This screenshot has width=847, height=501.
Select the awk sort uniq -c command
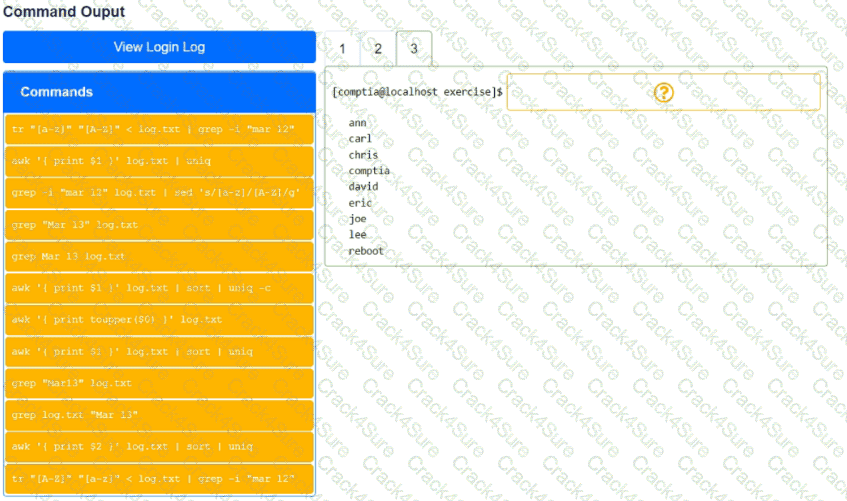click(x=159, y=288)
